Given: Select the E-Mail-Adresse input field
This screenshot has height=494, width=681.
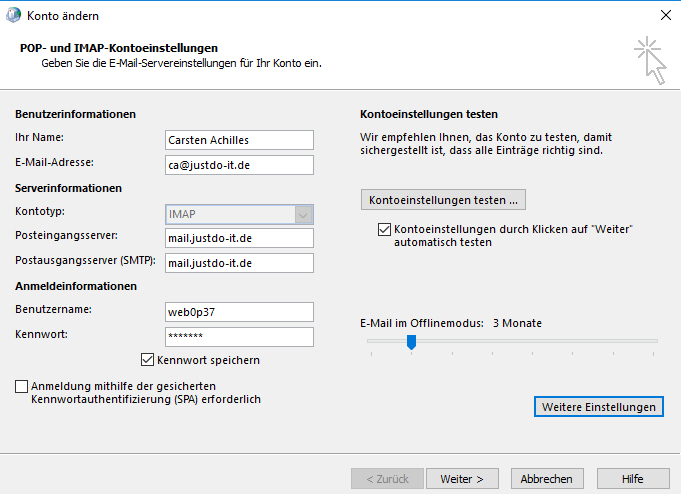Looking at the screenshot, I should click(239, 165).
